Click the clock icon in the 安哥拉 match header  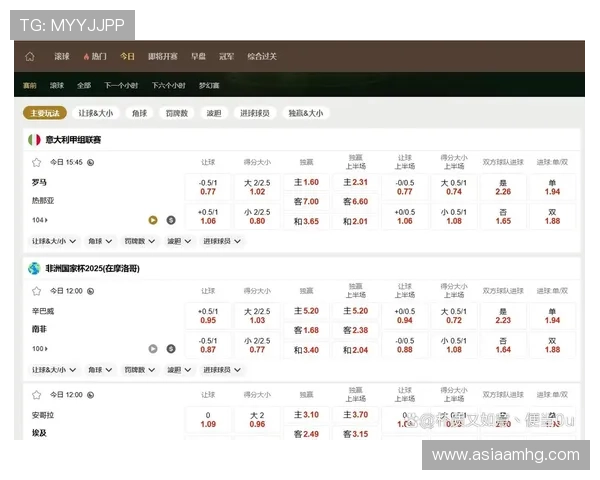click(90, 395)
